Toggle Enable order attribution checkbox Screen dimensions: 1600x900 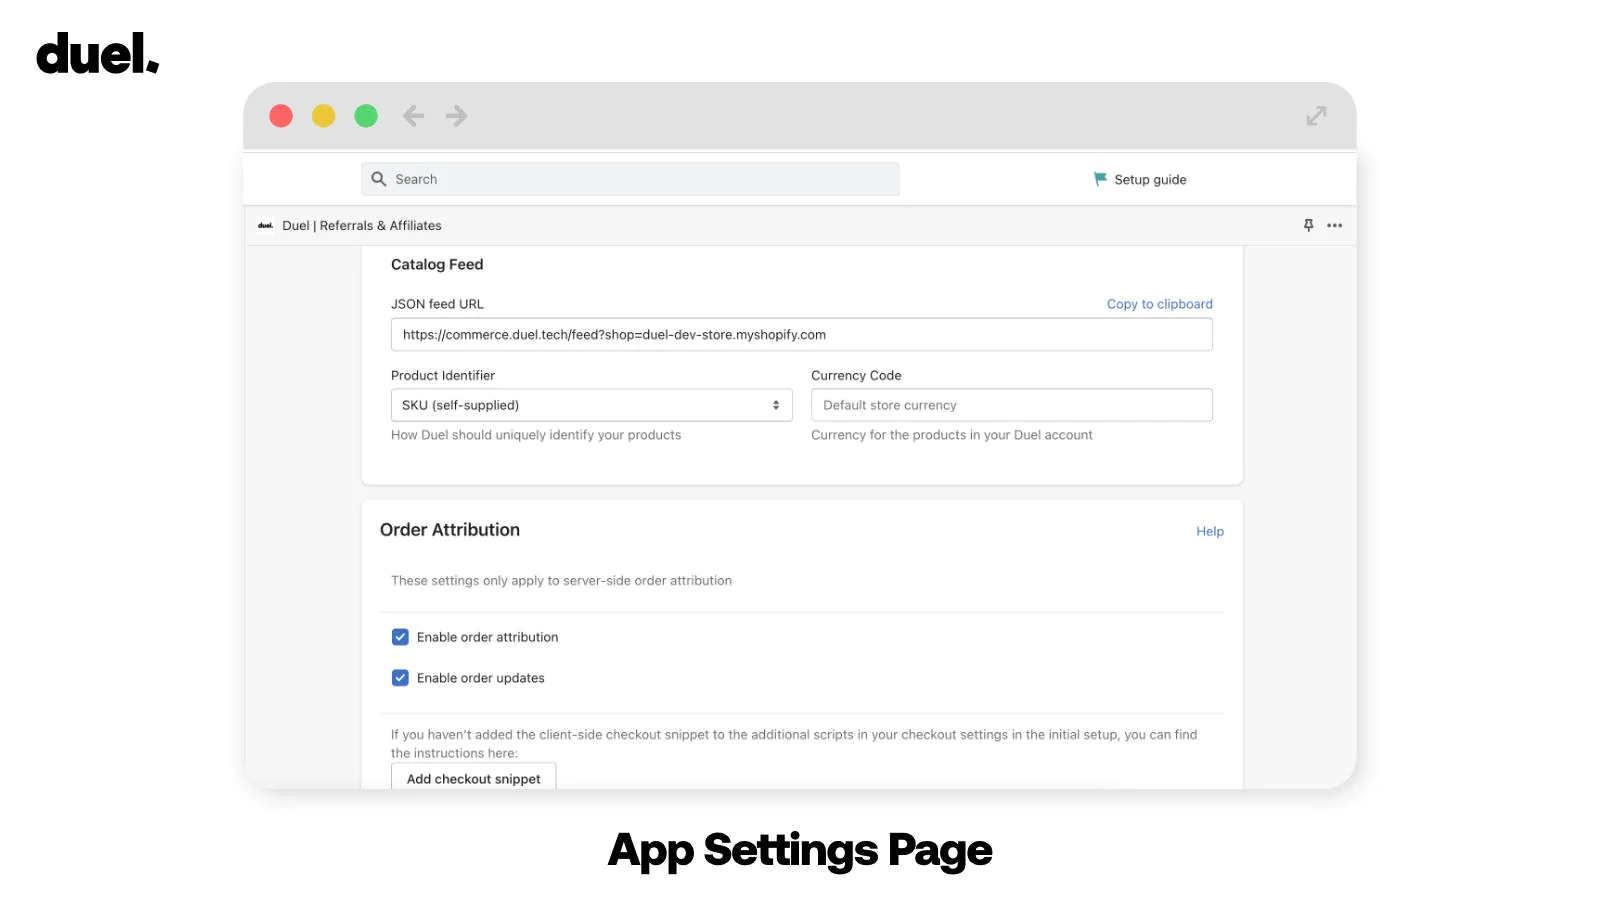coord(400,637)
